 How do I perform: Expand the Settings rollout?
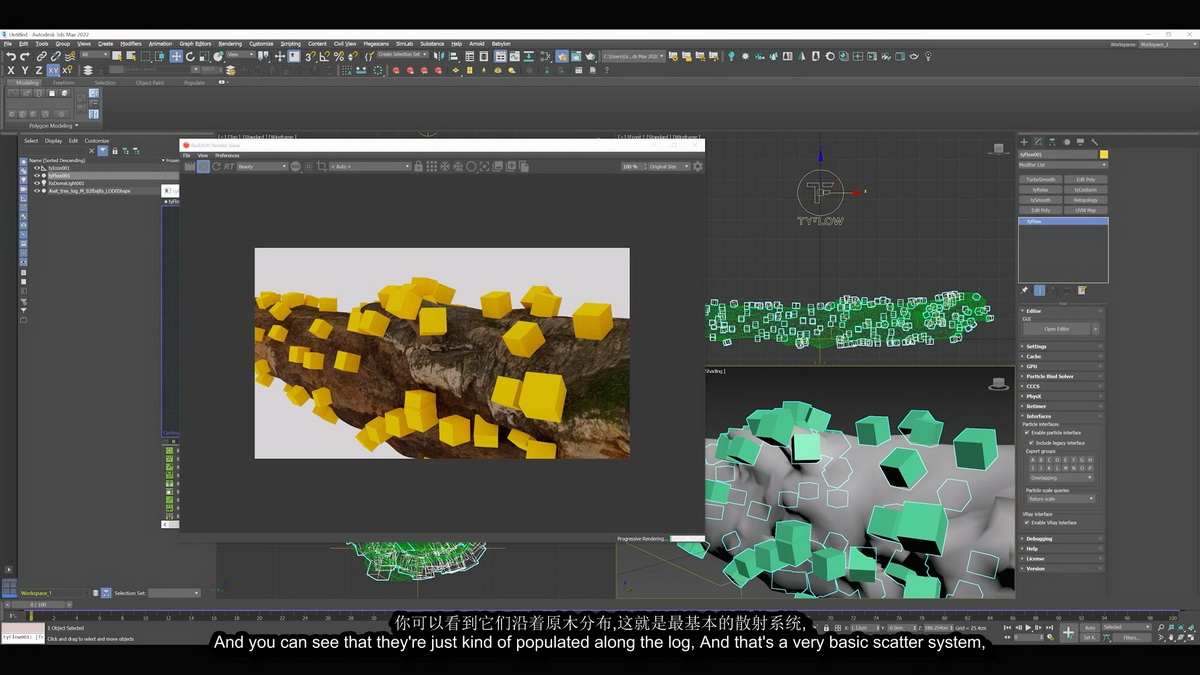pos(1062,346)
